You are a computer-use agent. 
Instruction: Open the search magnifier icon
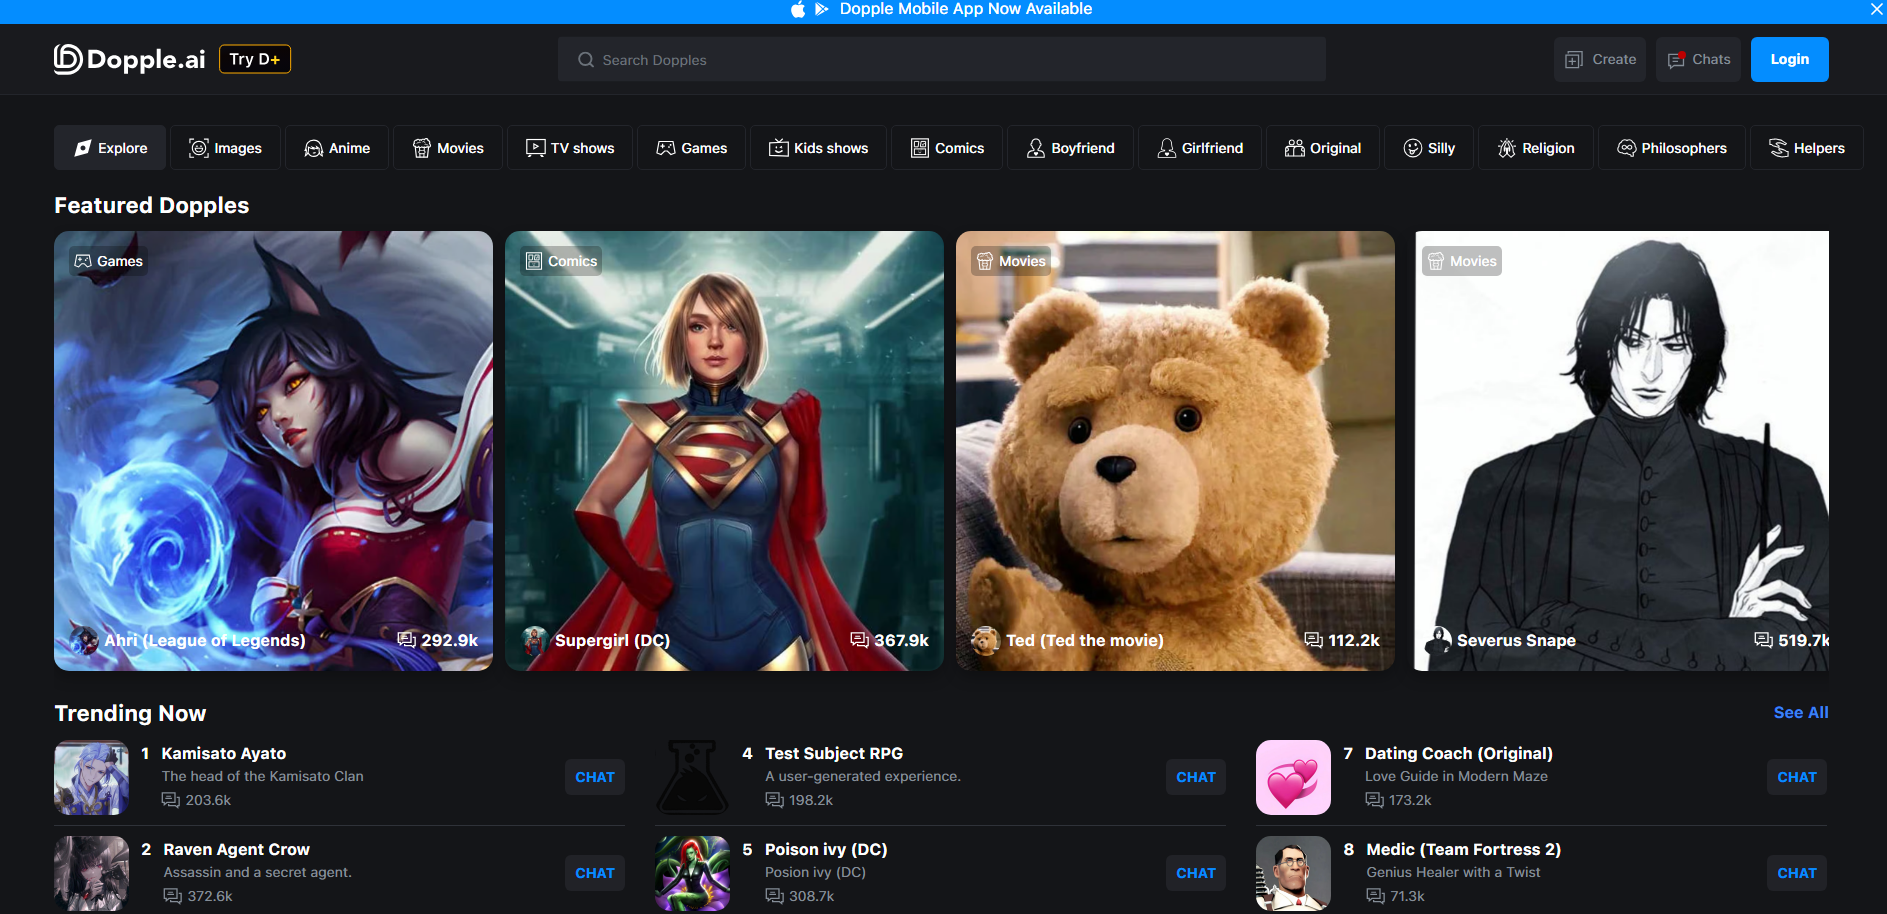click(x=585, y=59)
